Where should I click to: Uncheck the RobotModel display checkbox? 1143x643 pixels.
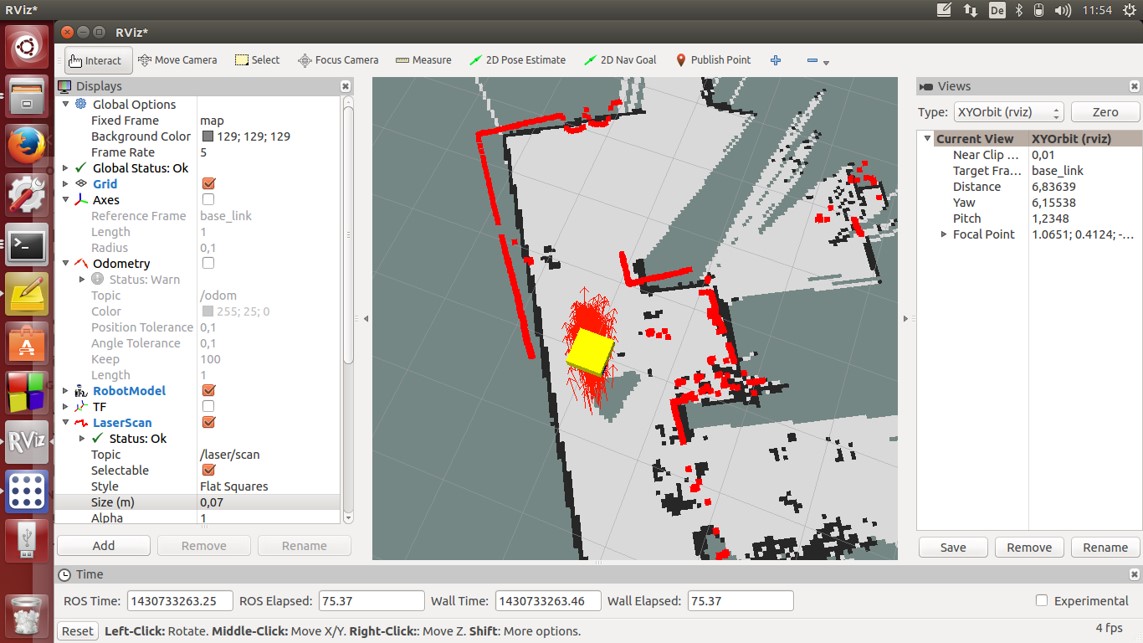coord(208,391)
